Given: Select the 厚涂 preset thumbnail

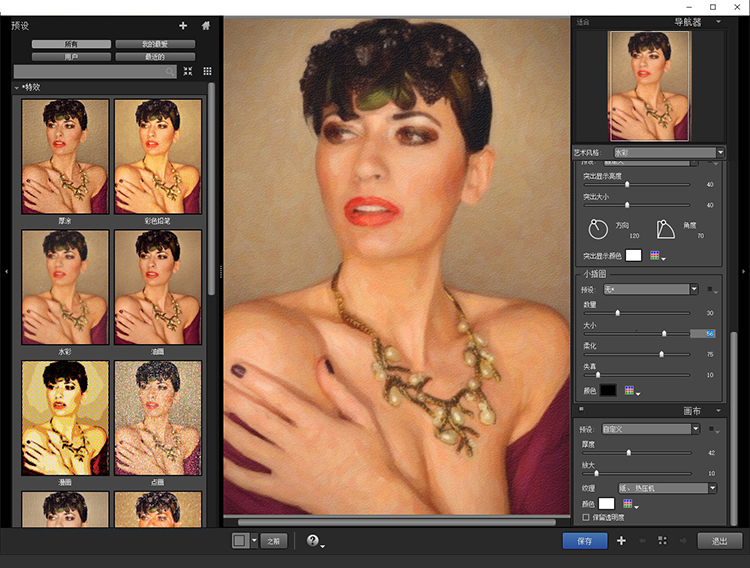Looking at the screenshot, I should pyautogui.click(x=65, y=156).
